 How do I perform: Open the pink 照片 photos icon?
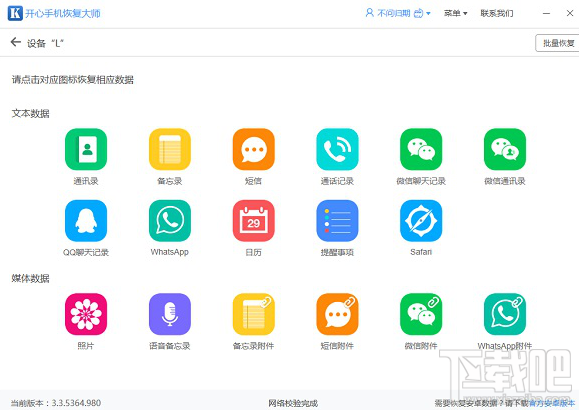click(86, 314)
